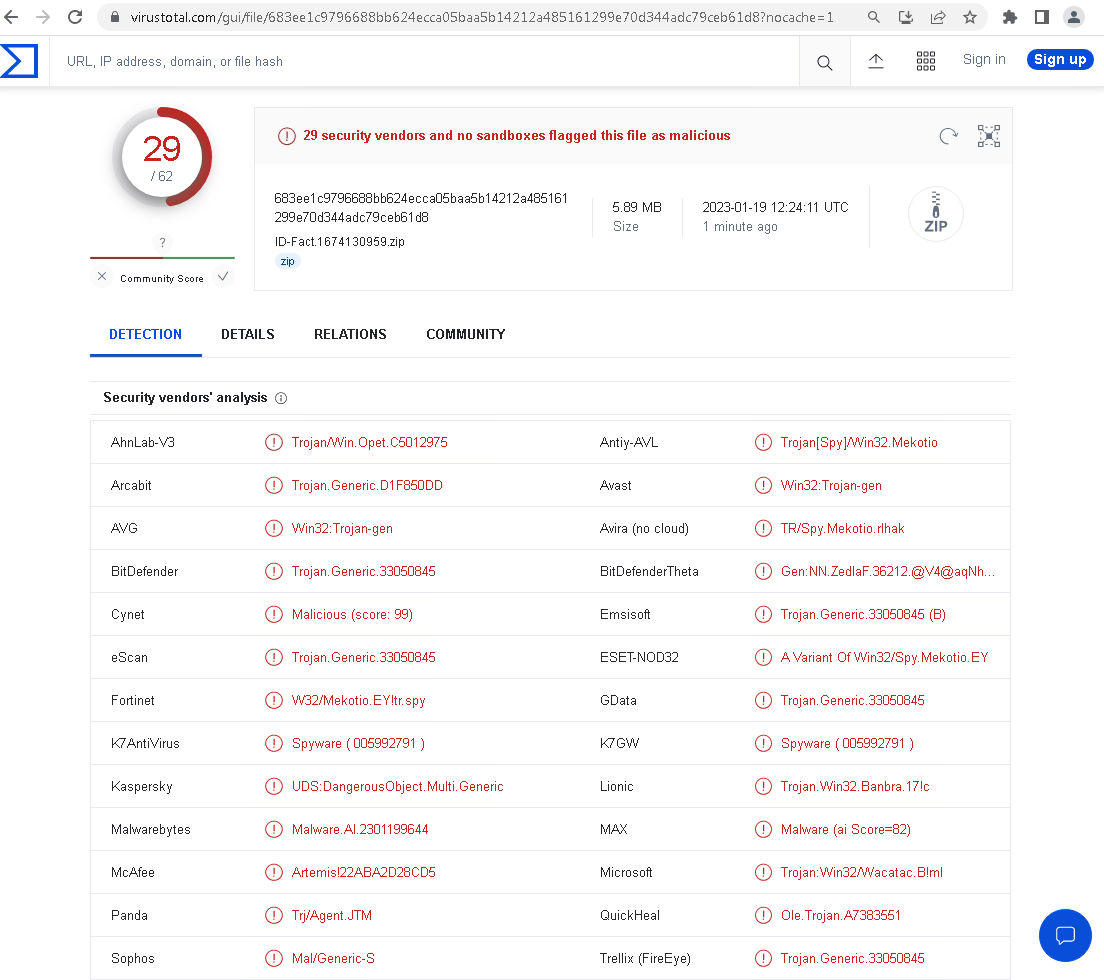Vote malicious with community score X
1104x980 pixels.
102,277
